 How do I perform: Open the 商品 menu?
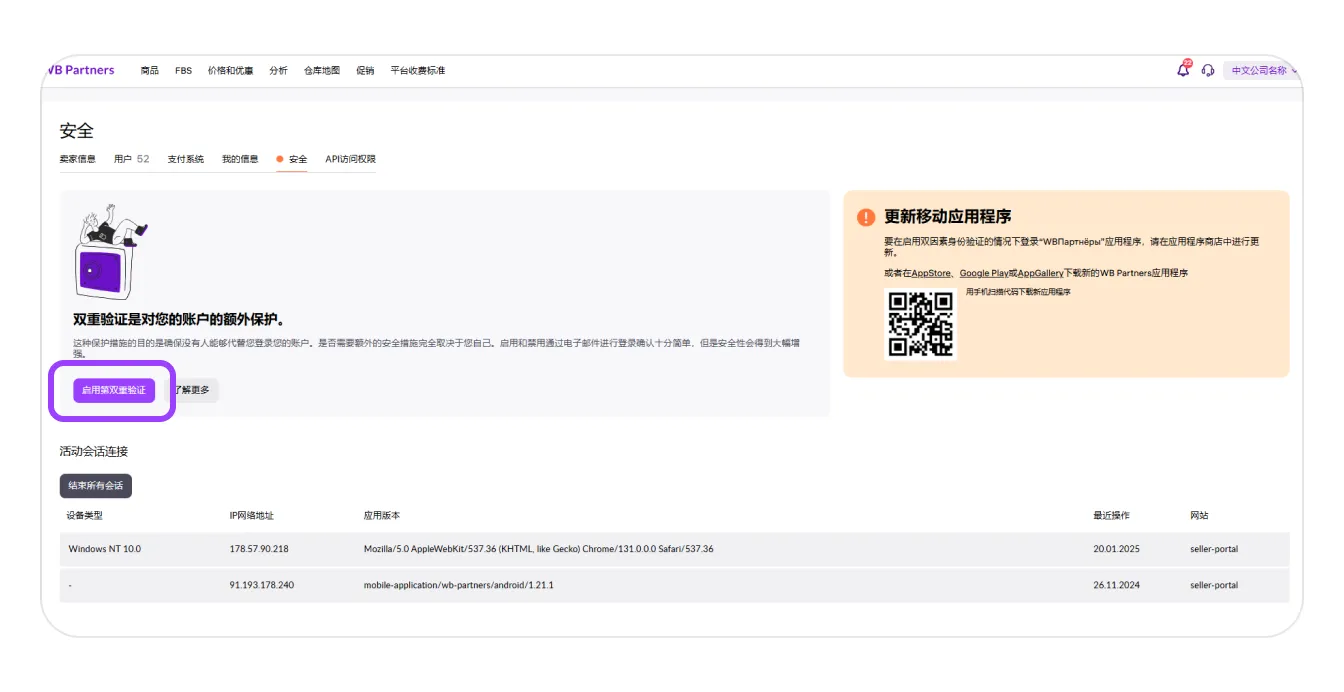(x=150, y=71)
